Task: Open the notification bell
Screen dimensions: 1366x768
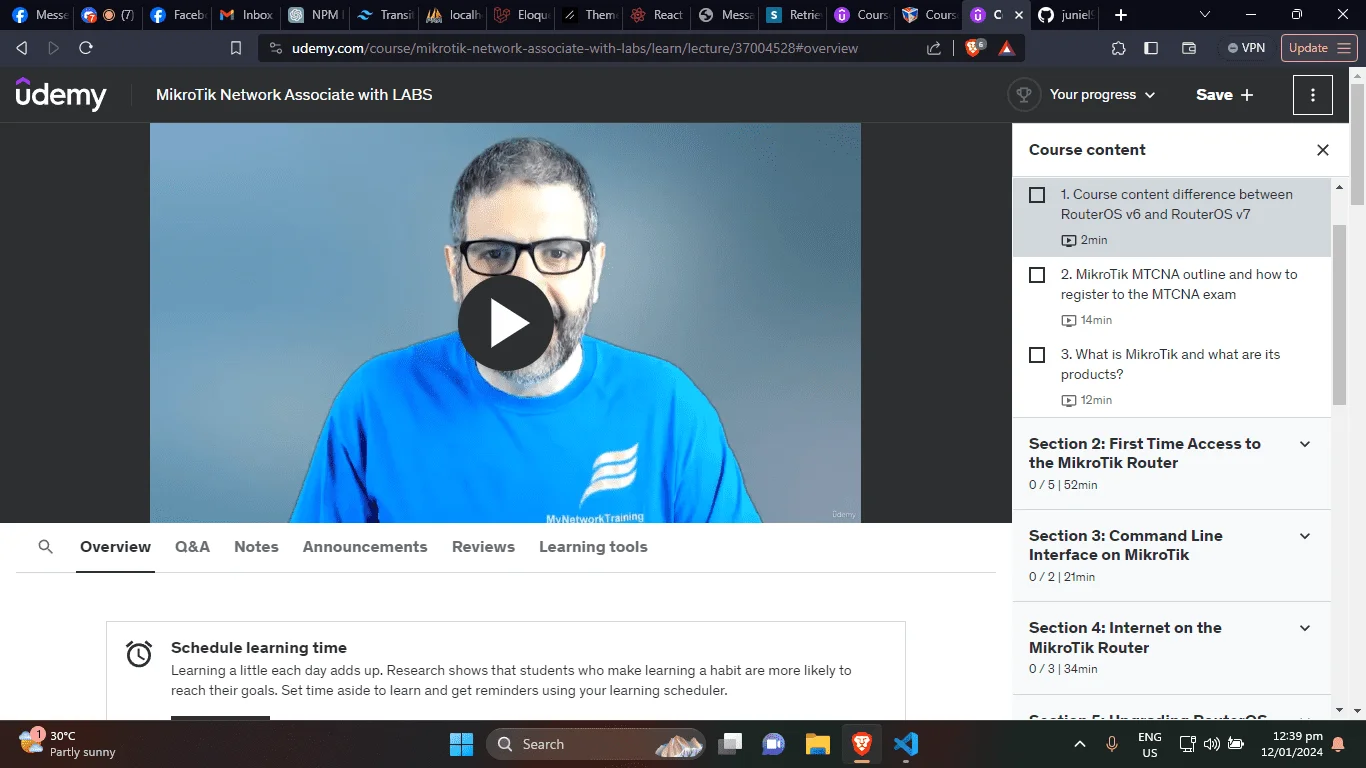Action: tap(1338, 744)
